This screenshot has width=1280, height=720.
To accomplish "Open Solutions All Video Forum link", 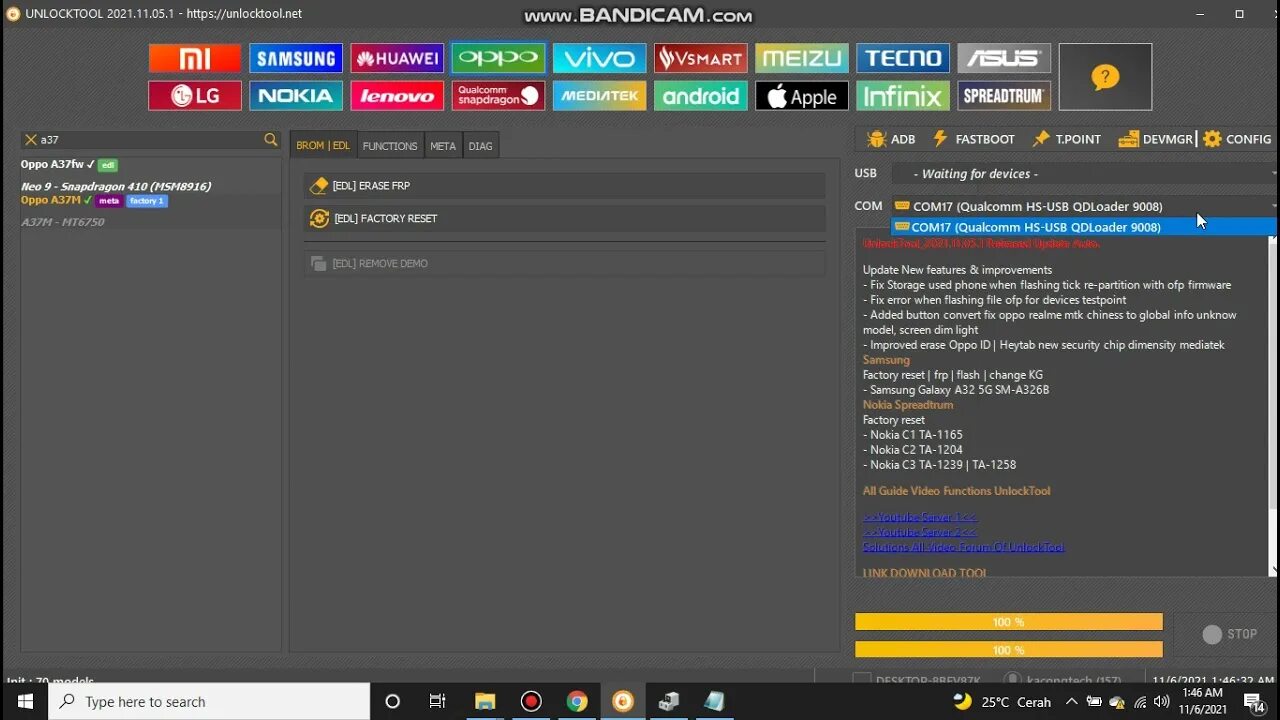I will (963, 547).
